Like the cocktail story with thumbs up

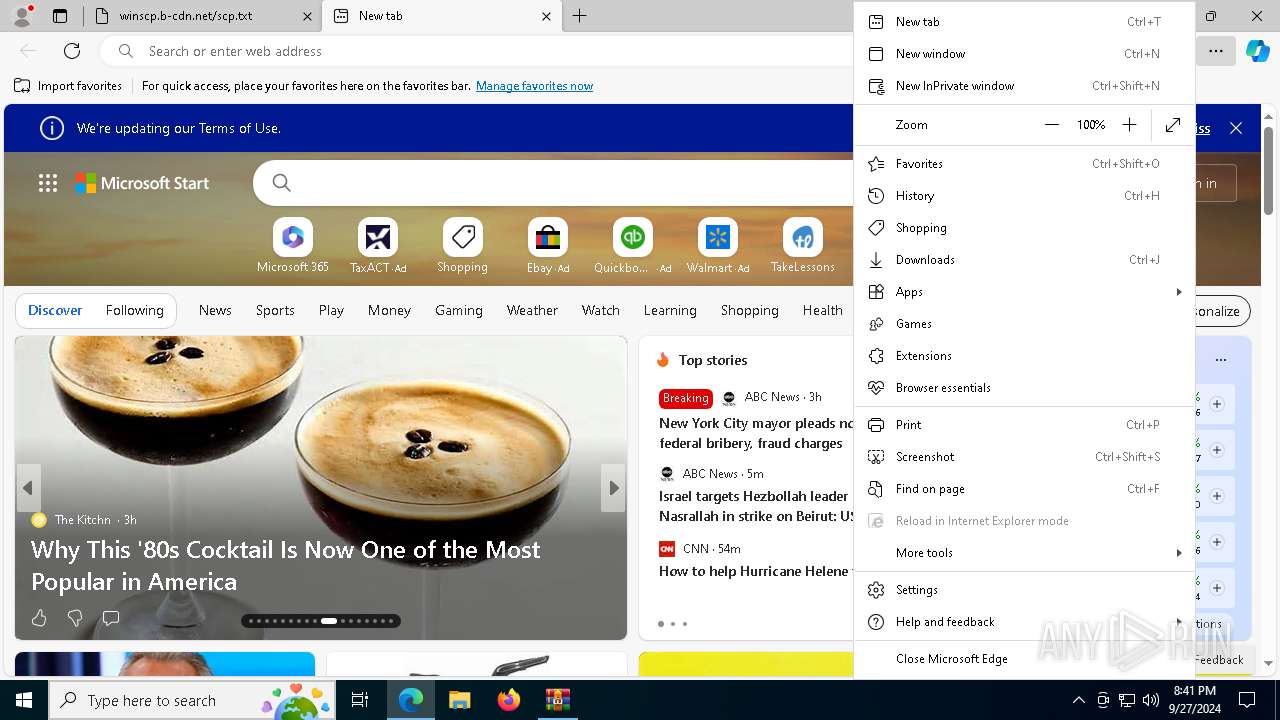pos(39,619)
